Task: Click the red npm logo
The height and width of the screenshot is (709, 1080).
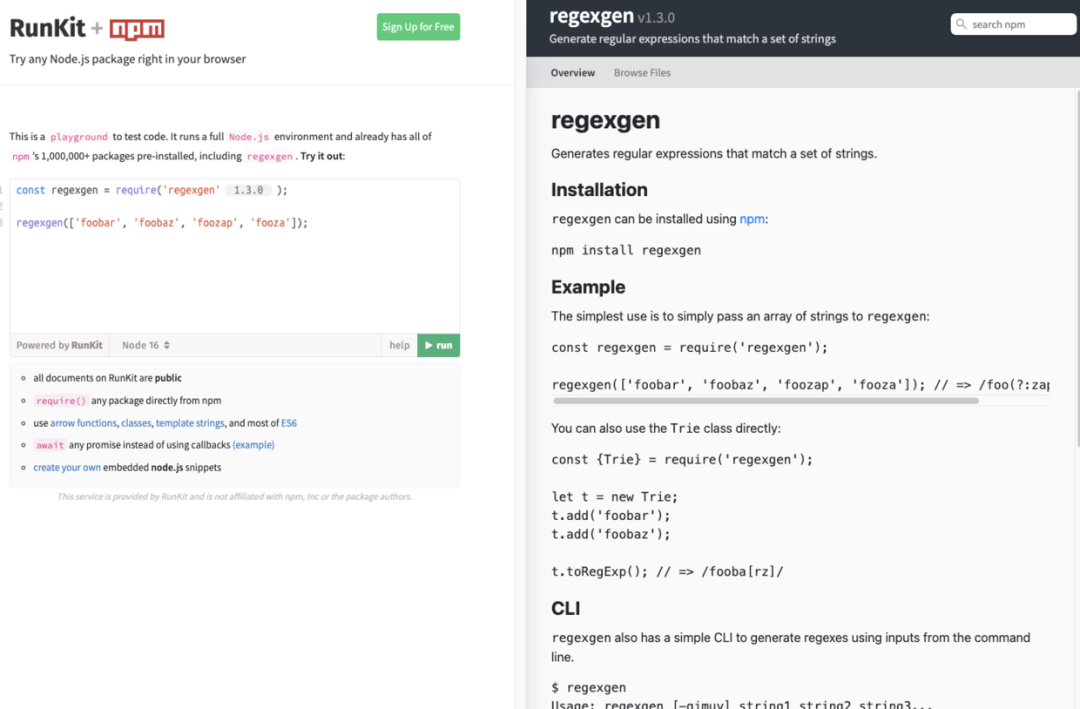Action: 137,29
